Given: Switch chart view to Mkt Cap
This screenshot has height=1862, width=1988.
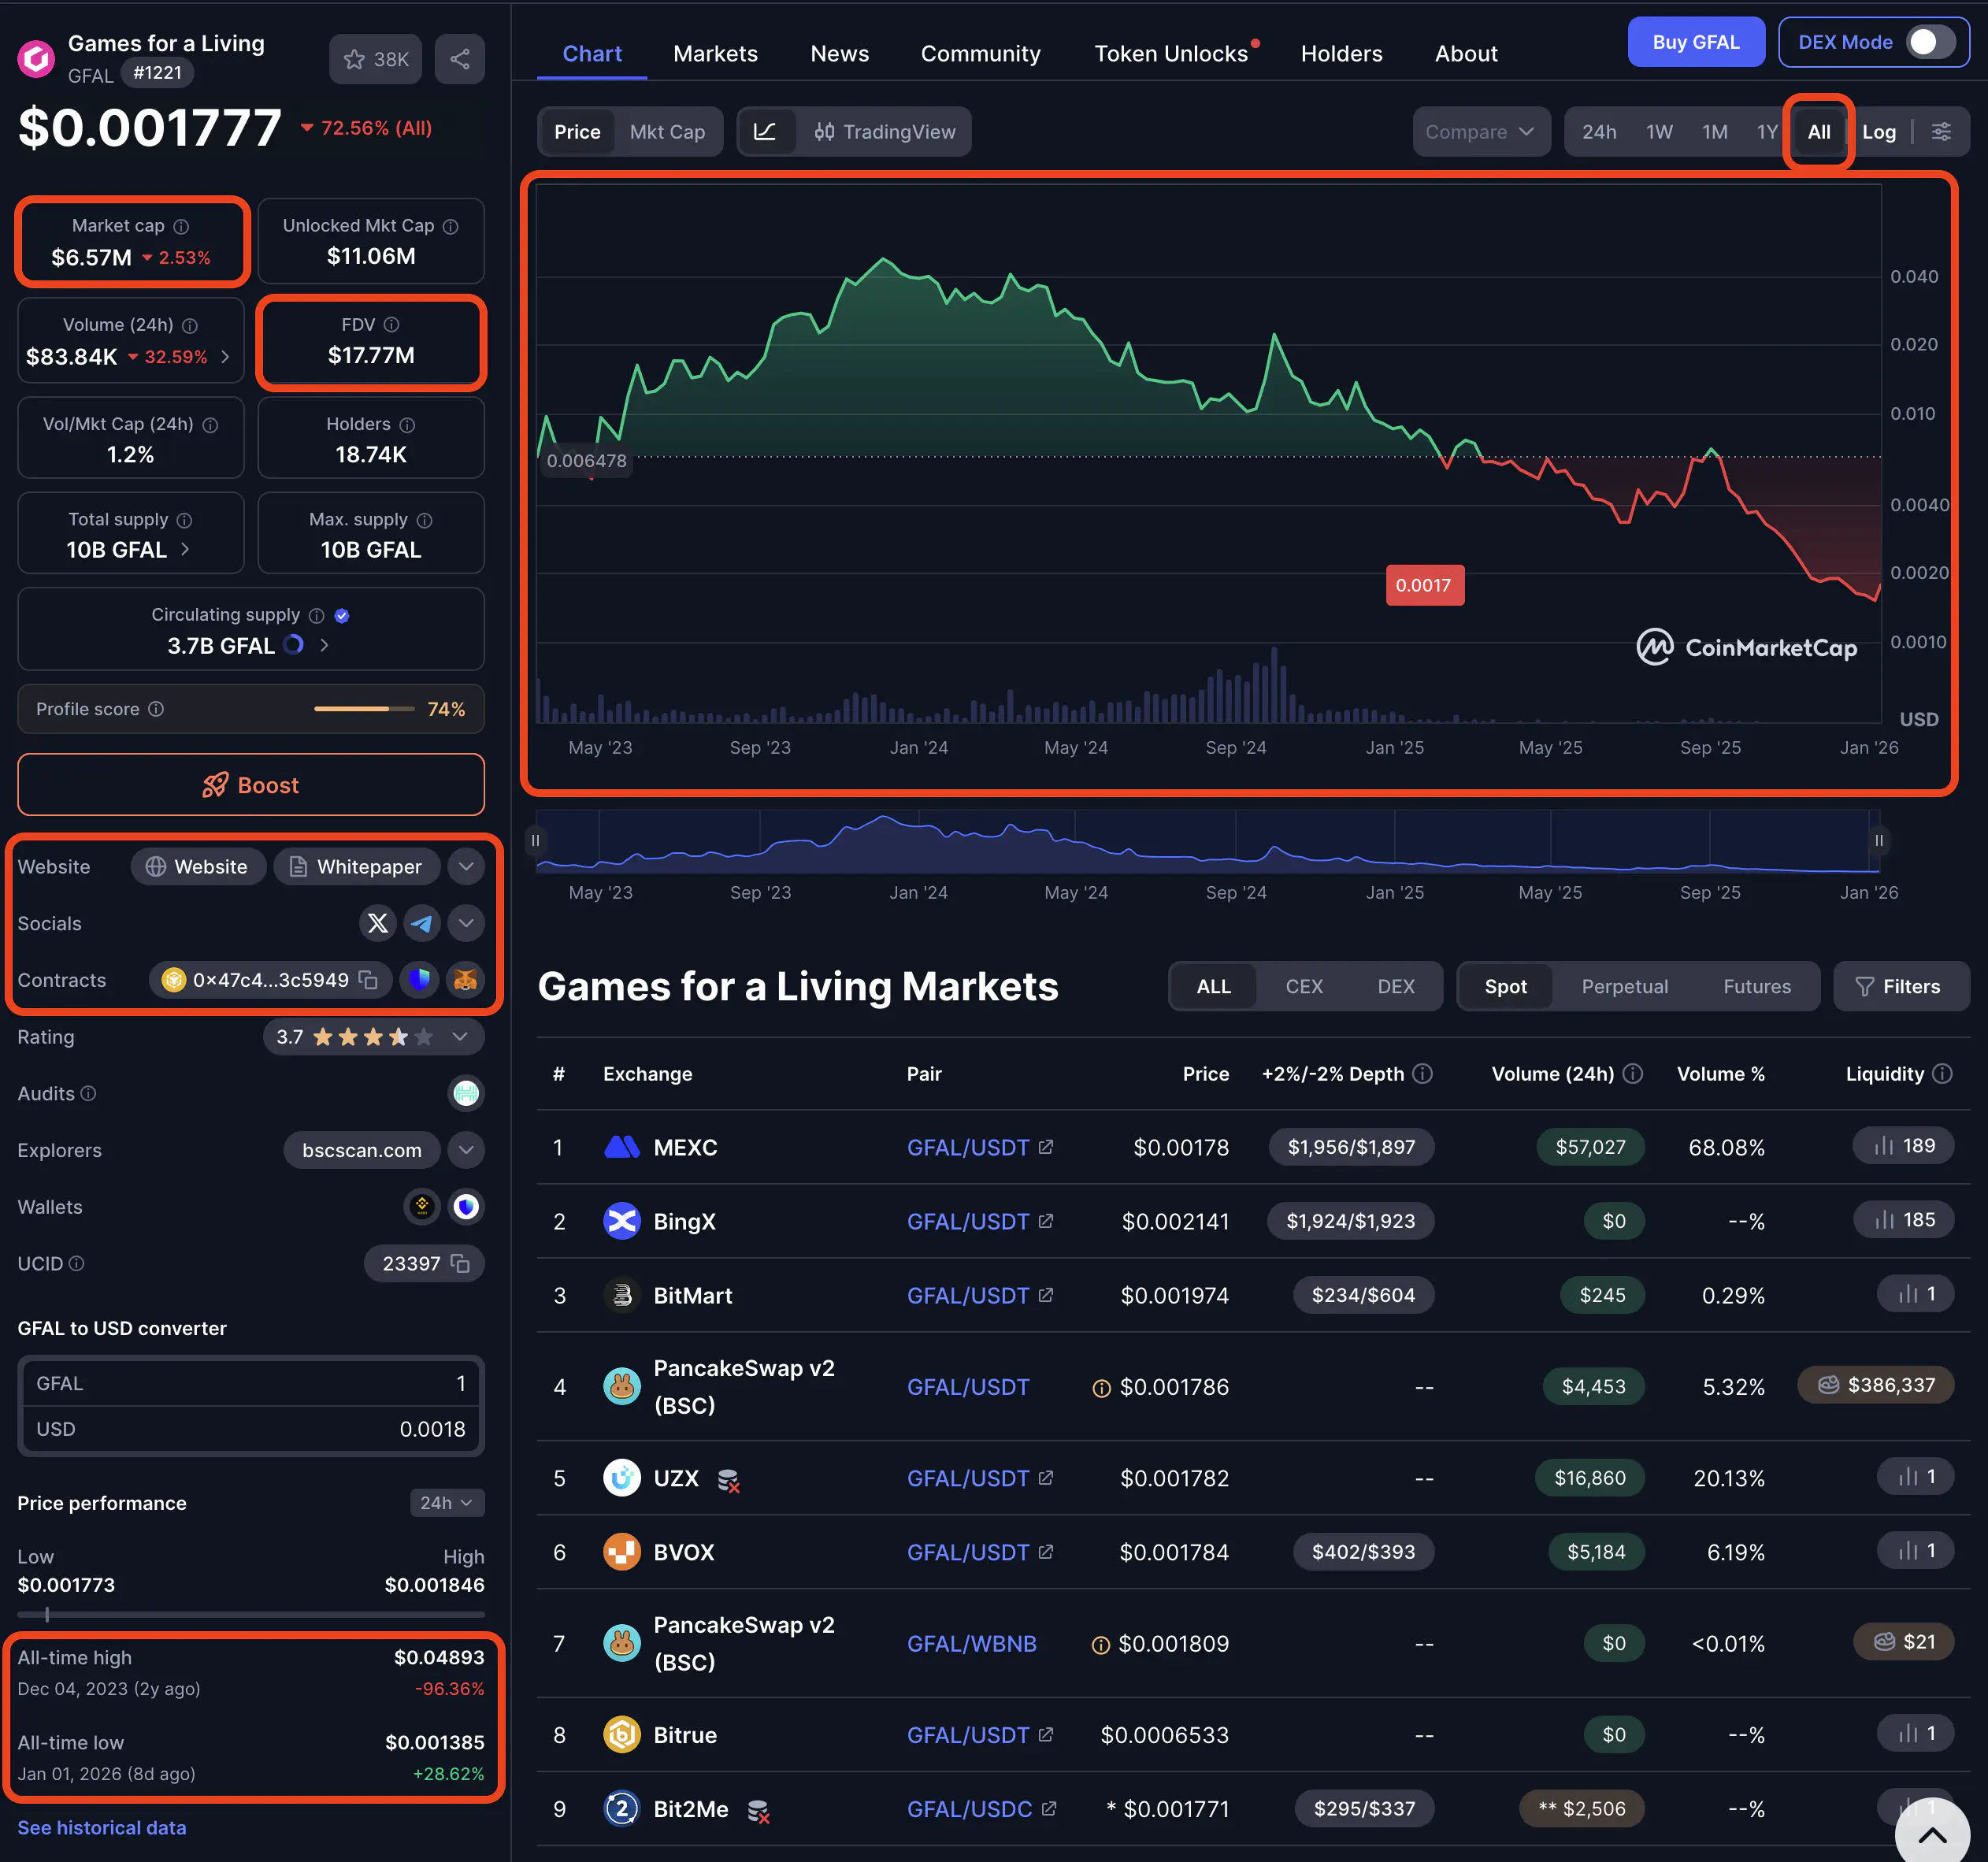Looking at the screenshot, I should (667, 132).
